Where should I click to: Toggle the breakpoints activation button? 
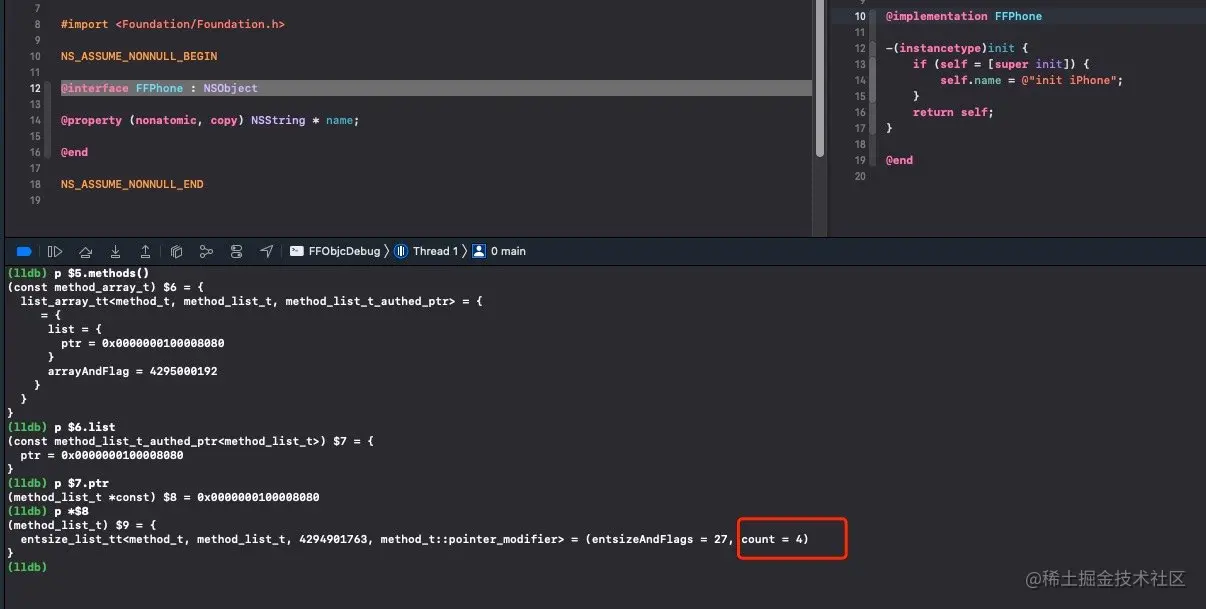(x=25, y=251)
